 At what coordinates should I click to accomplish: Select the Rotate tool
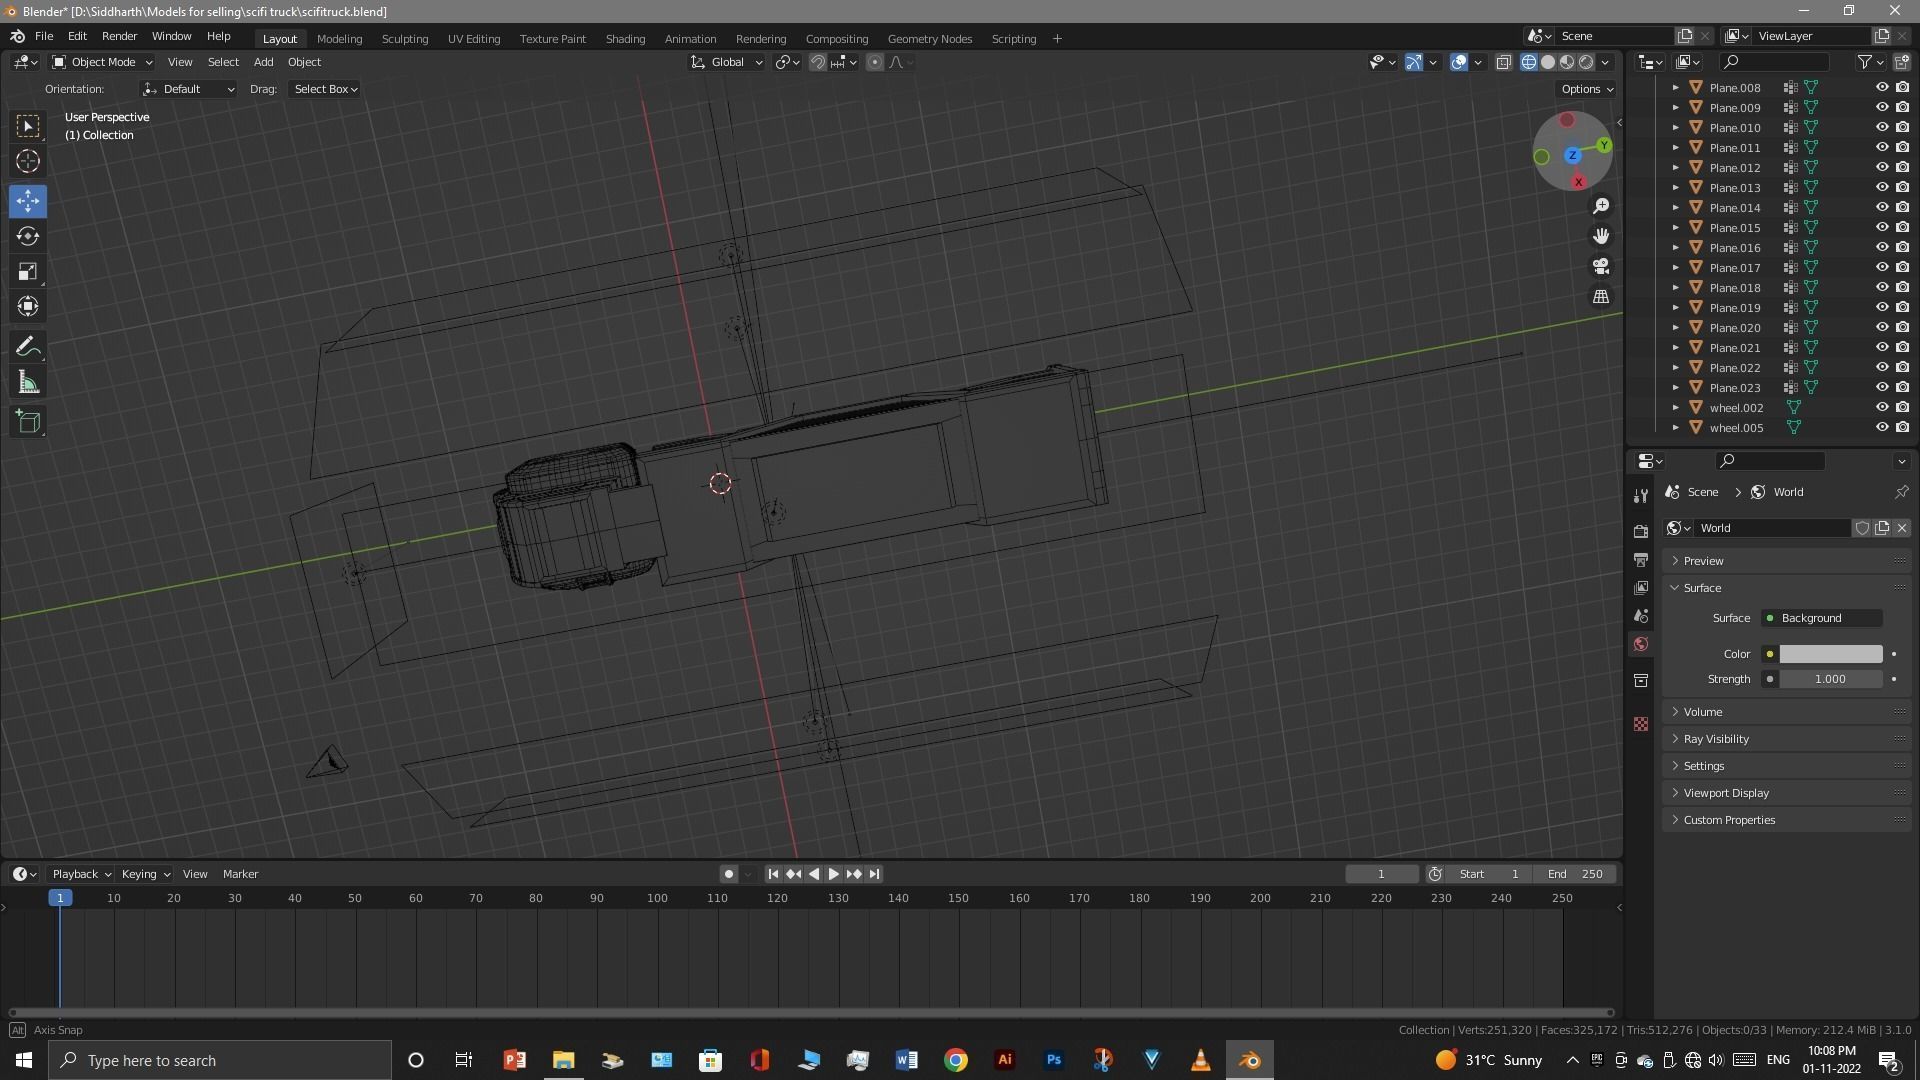click(28, 237)
